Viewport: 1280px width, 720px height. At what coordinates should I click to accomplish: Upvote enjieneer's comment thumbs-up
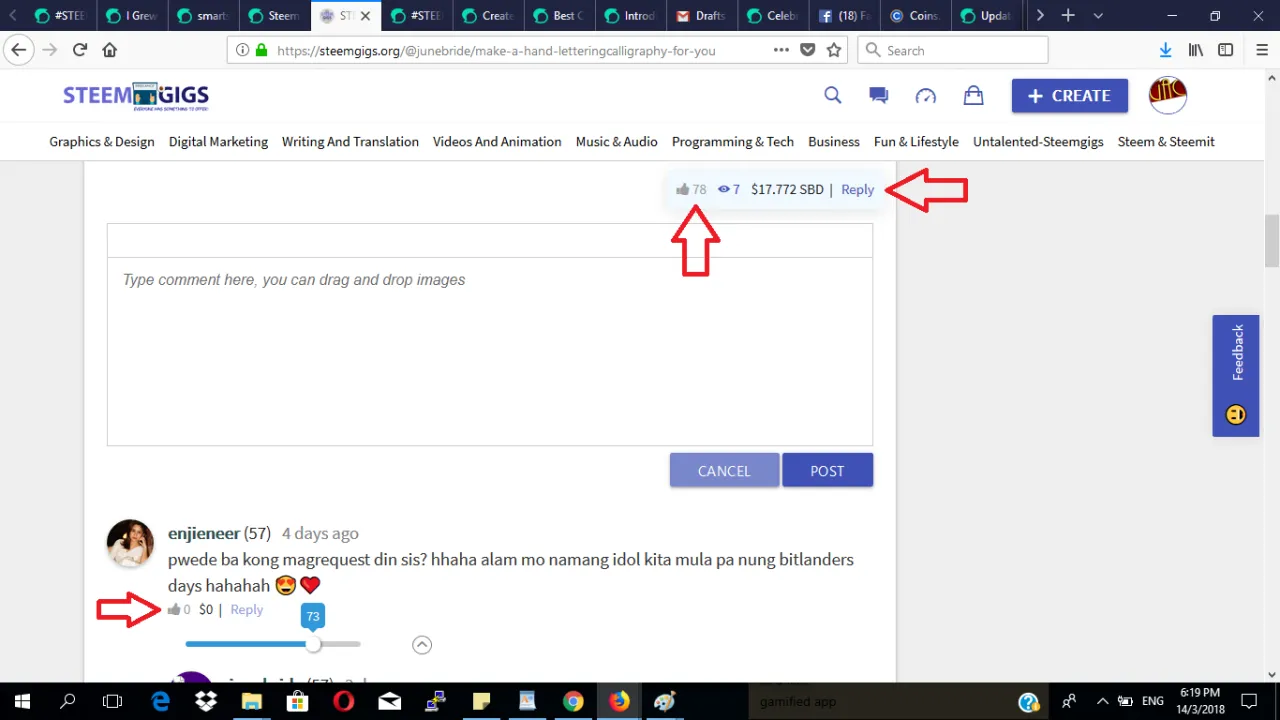pos(174,609)
